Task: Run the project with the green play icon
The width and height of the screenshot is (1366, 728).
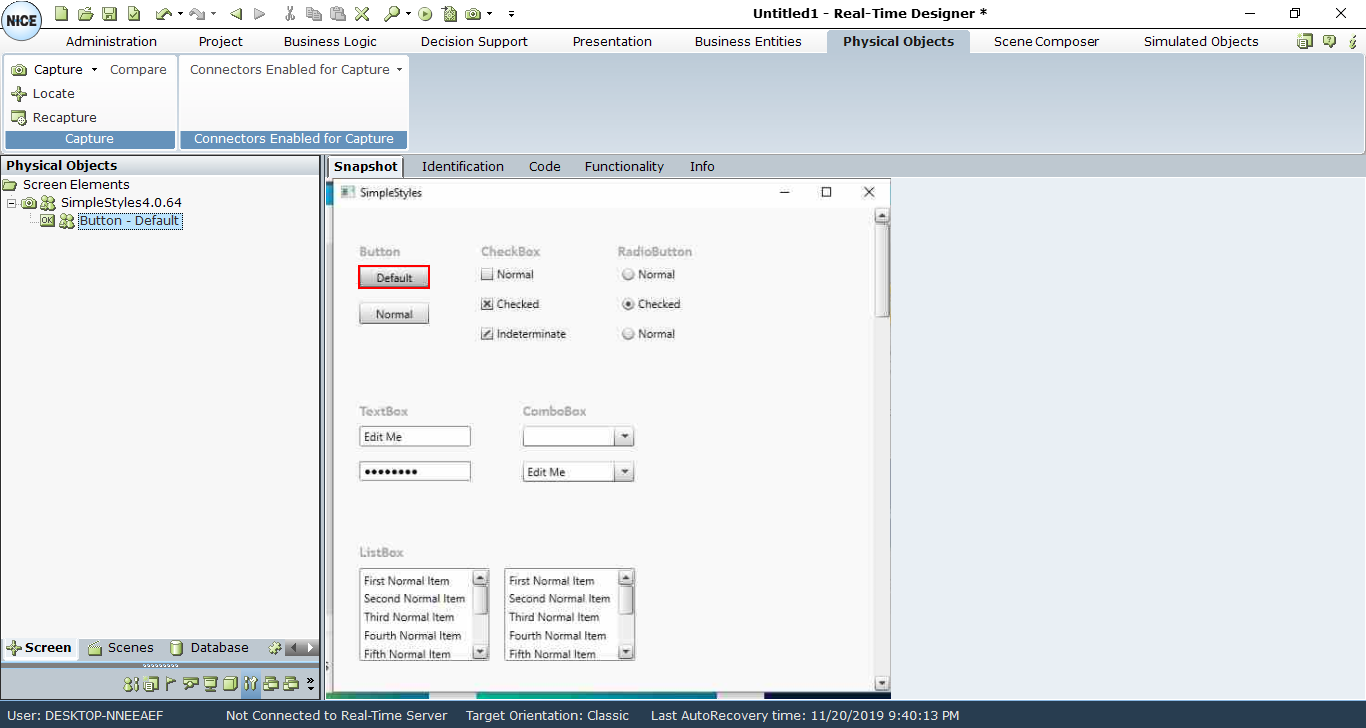Action: tap(425, 13)
